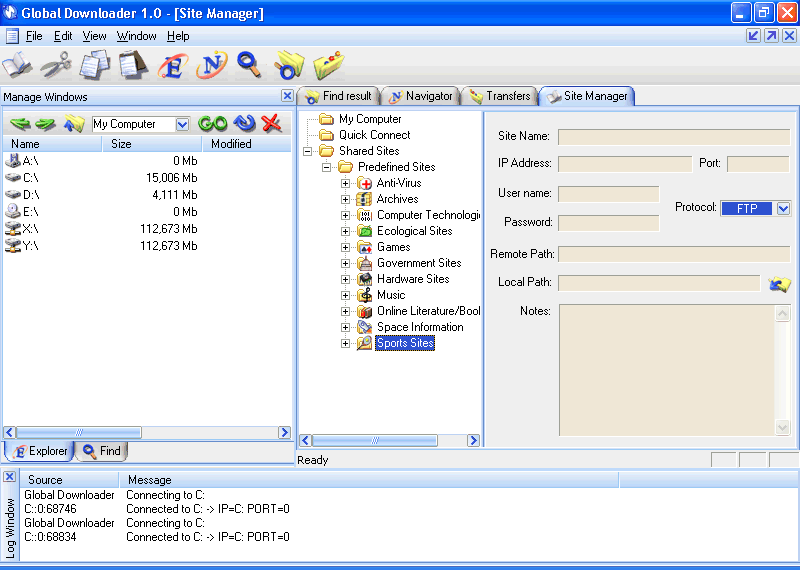Click the blue refresh icon
Screen dimensions: 800x570
coord(244,123)
